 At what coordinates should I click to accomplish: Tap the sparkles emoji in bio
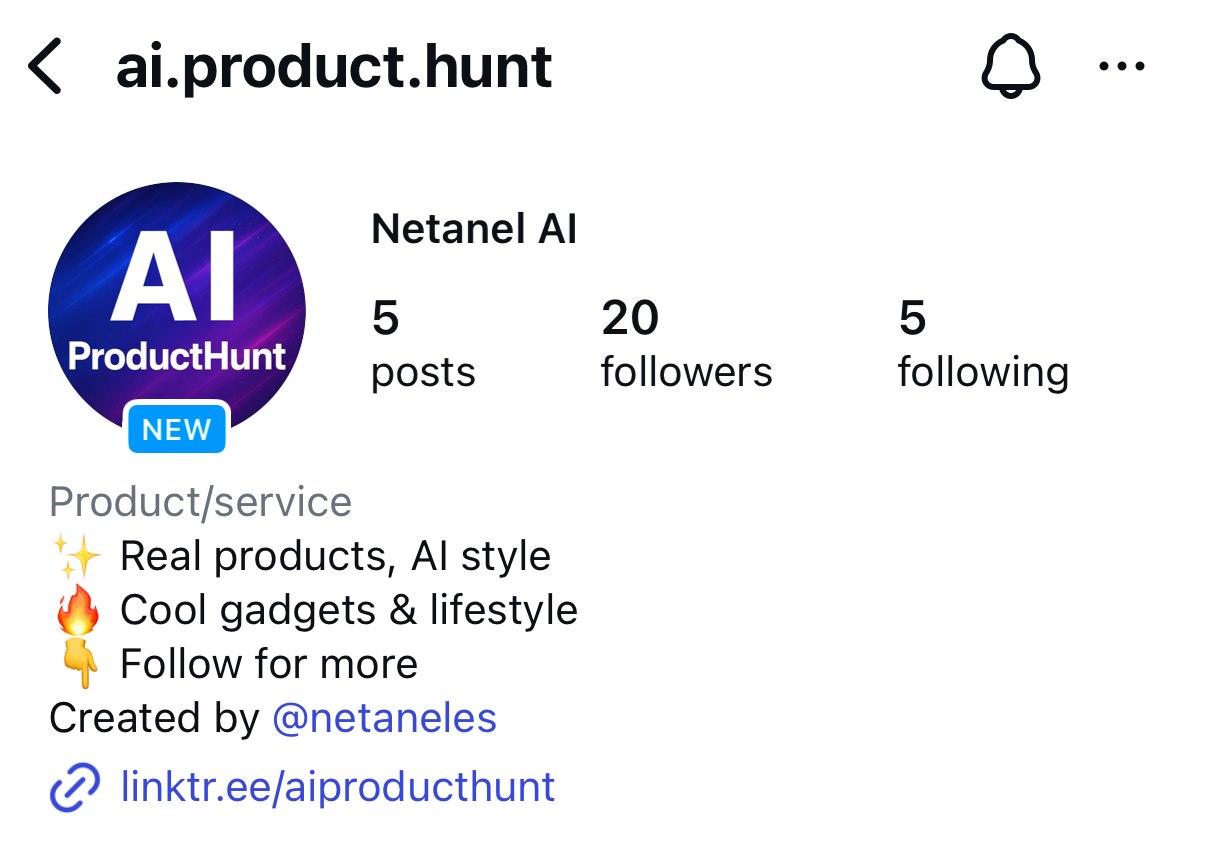[76, 557]
